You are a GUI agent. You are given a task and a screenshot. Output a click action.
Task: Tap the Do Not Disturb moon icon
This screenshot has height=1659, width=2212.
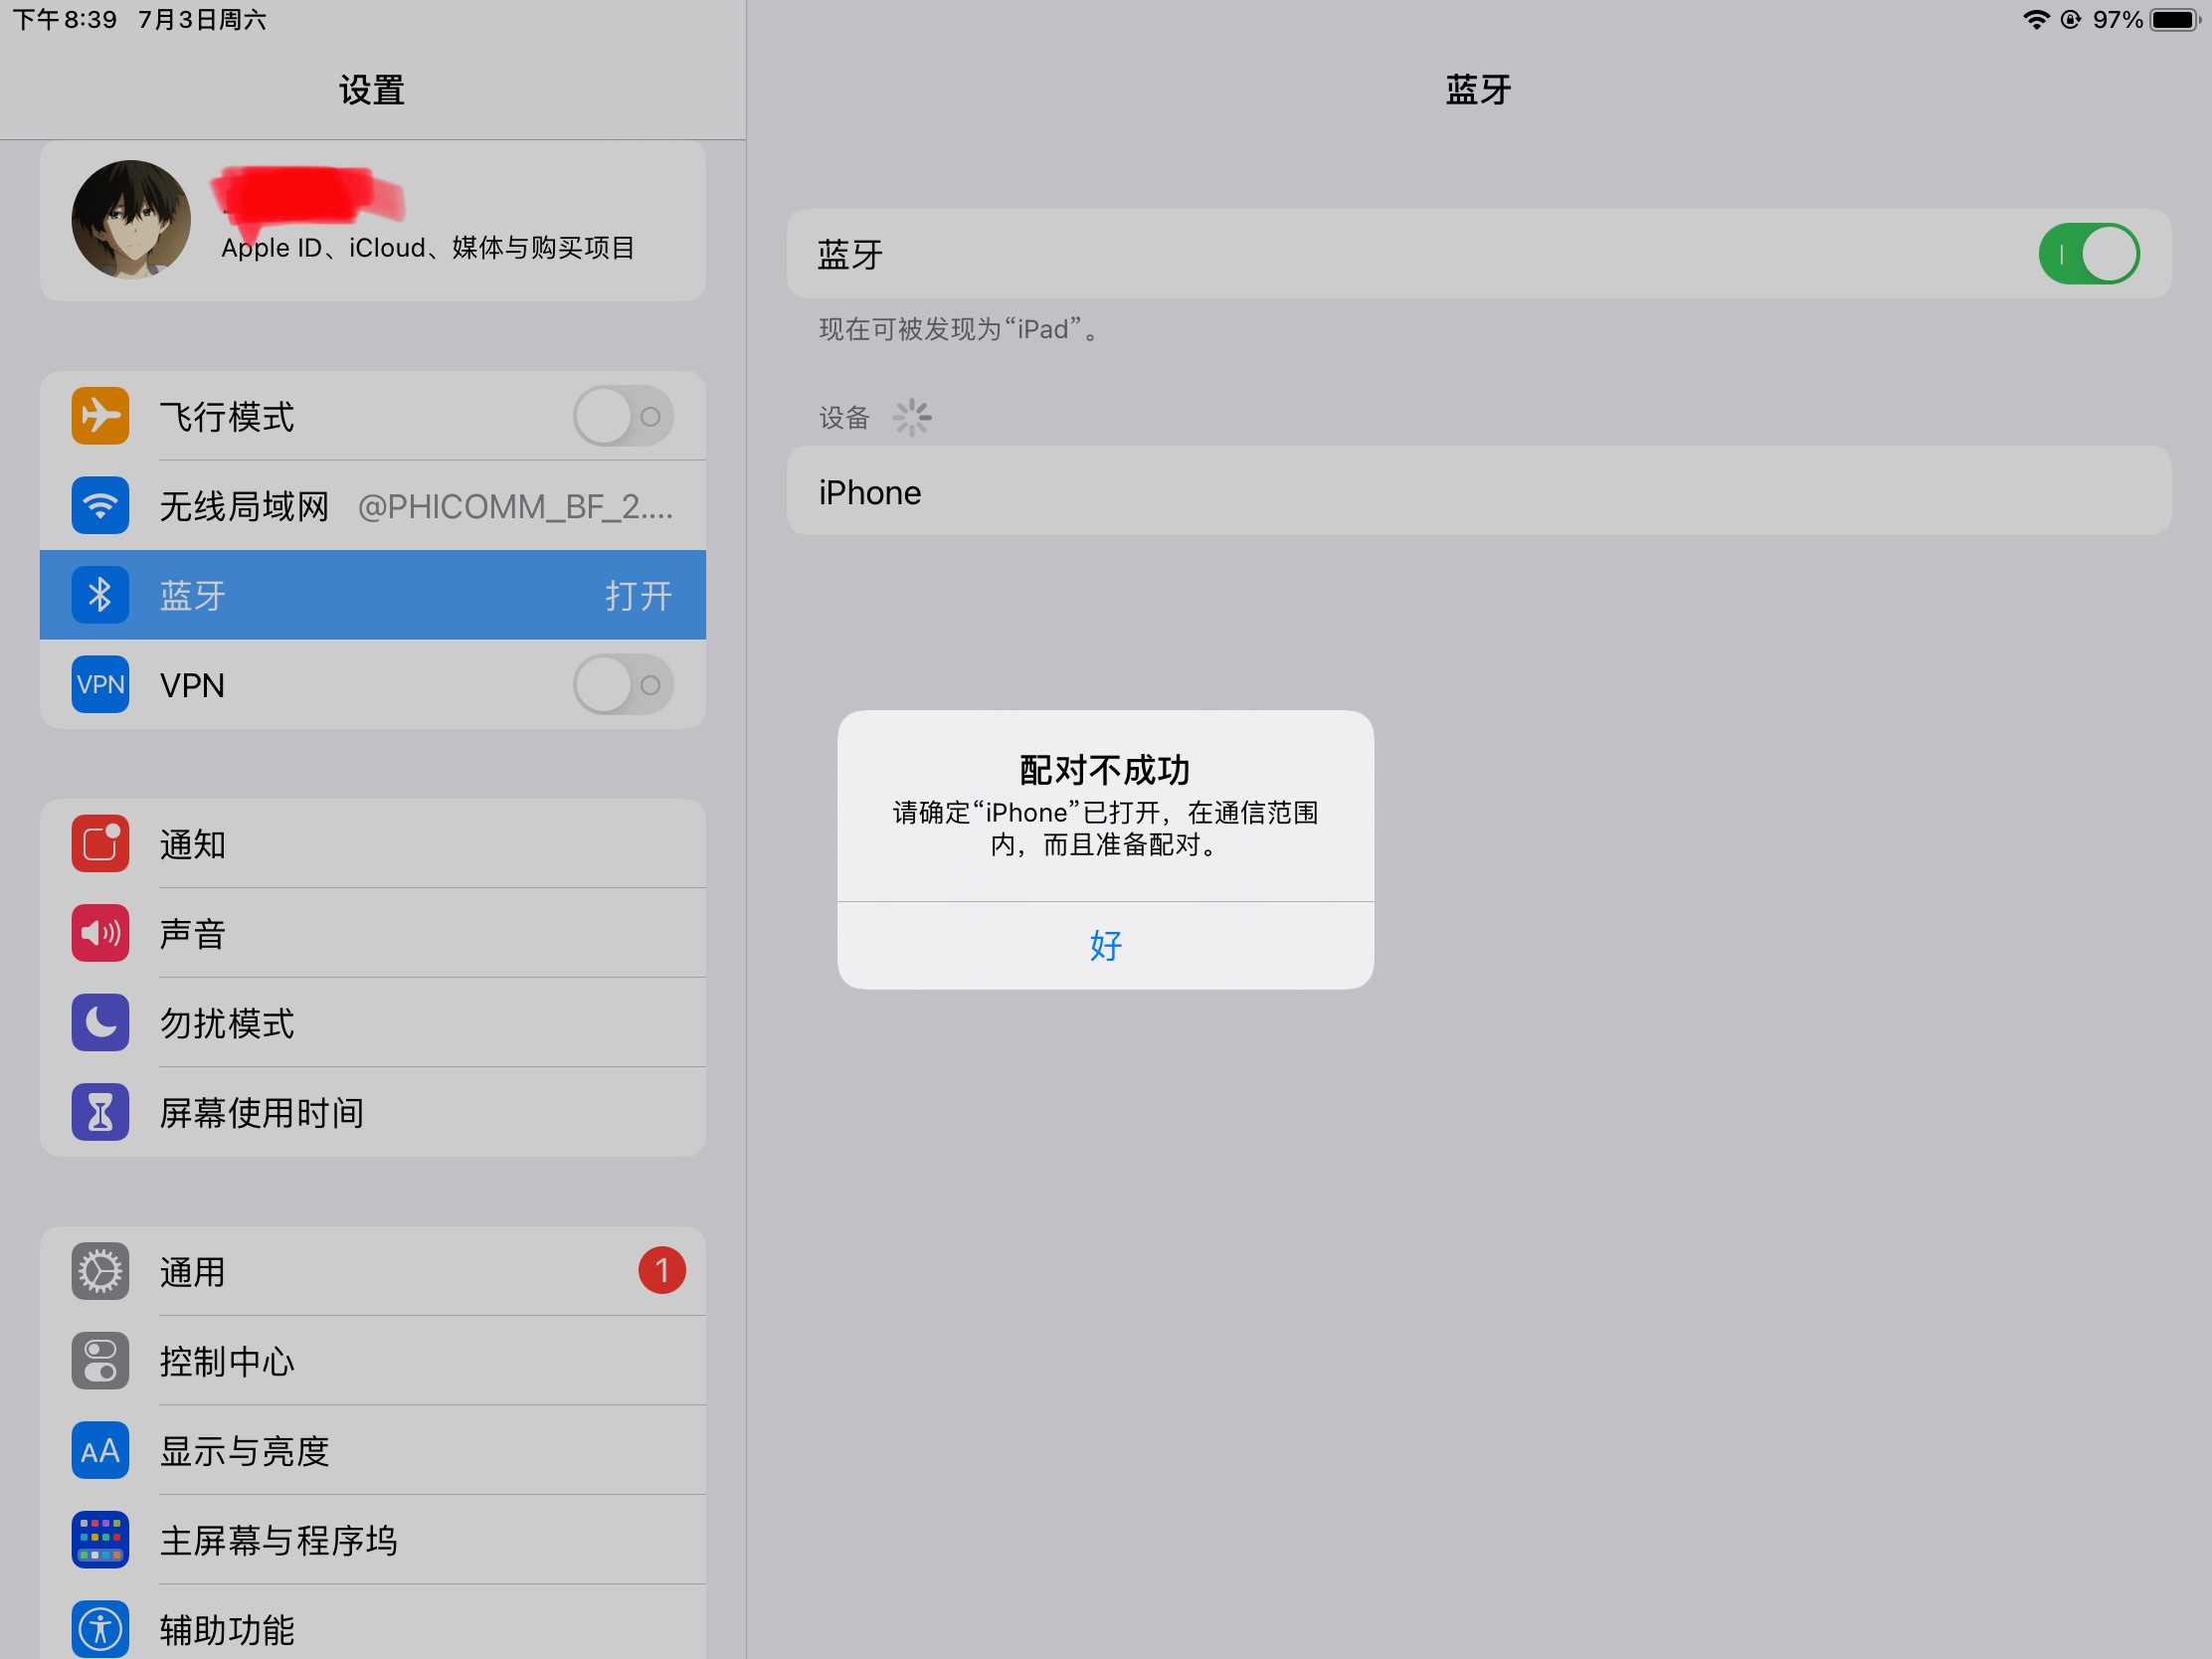coord(100,1023)
